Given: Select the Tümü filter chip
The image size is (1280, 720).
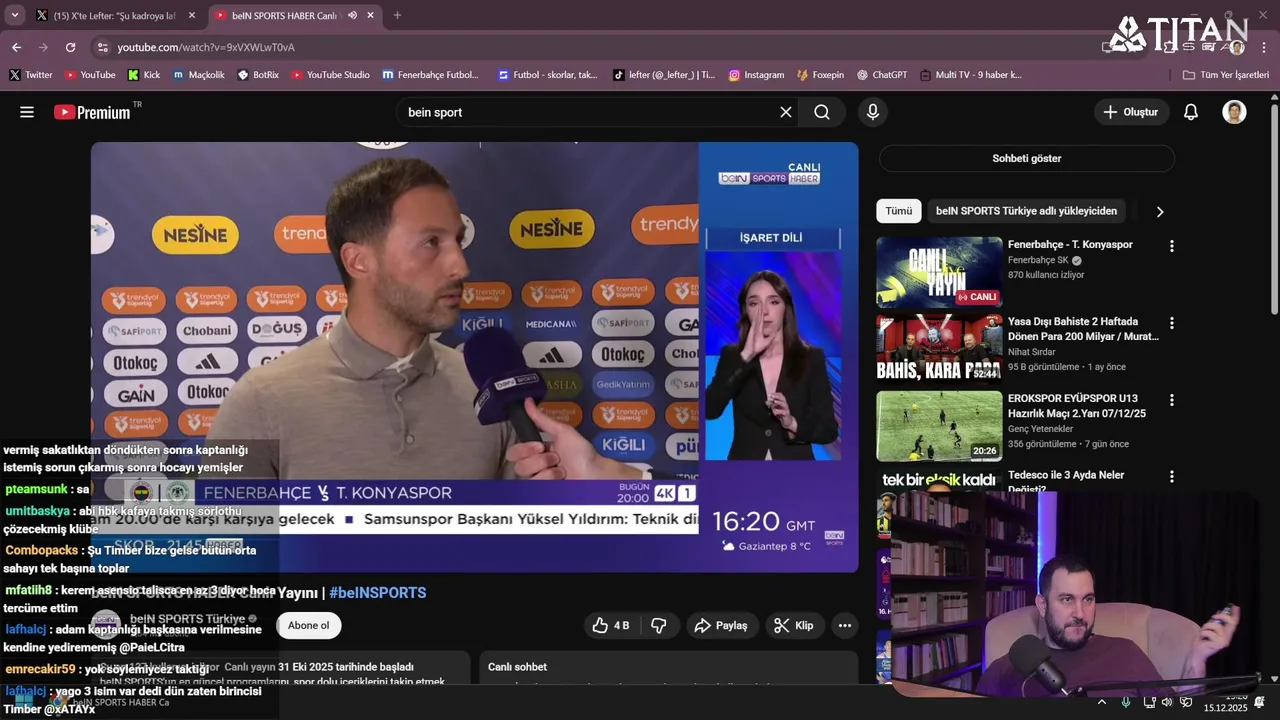Looking at the screenshot, I should pyautogui.click(x=898, y=211).
